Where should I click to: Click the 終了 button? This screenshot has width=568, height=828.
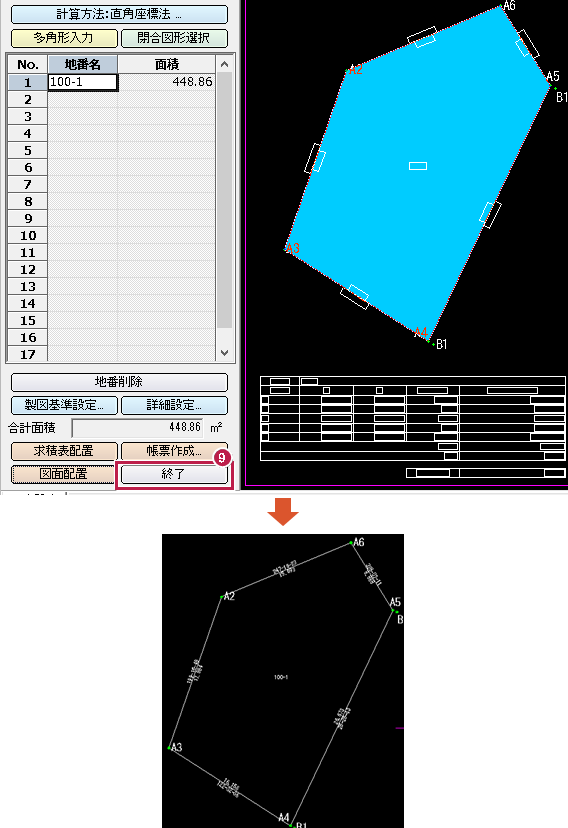tap(174, 474)
